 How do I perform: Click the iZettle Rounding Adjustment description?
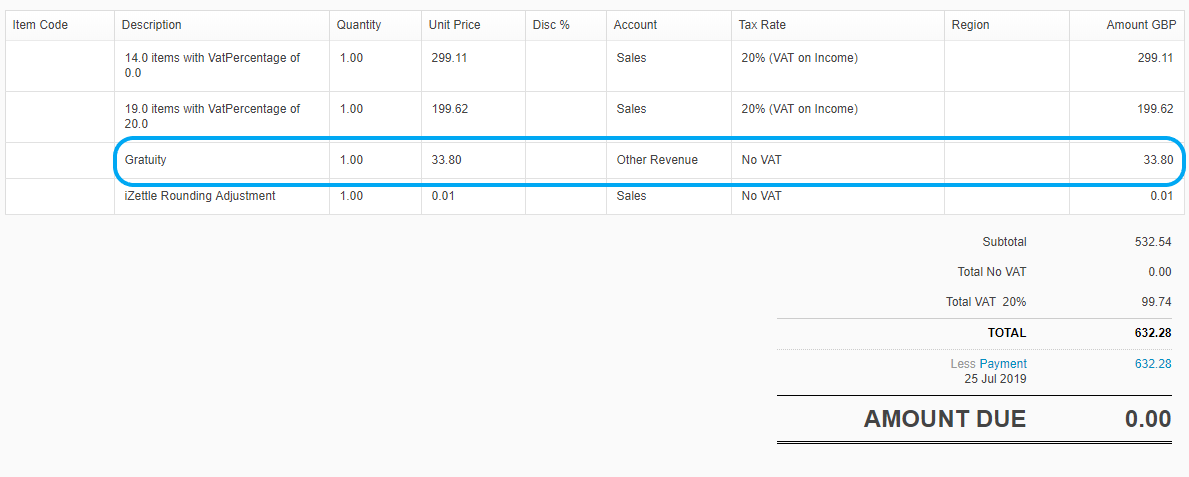[x=199, y=196]
